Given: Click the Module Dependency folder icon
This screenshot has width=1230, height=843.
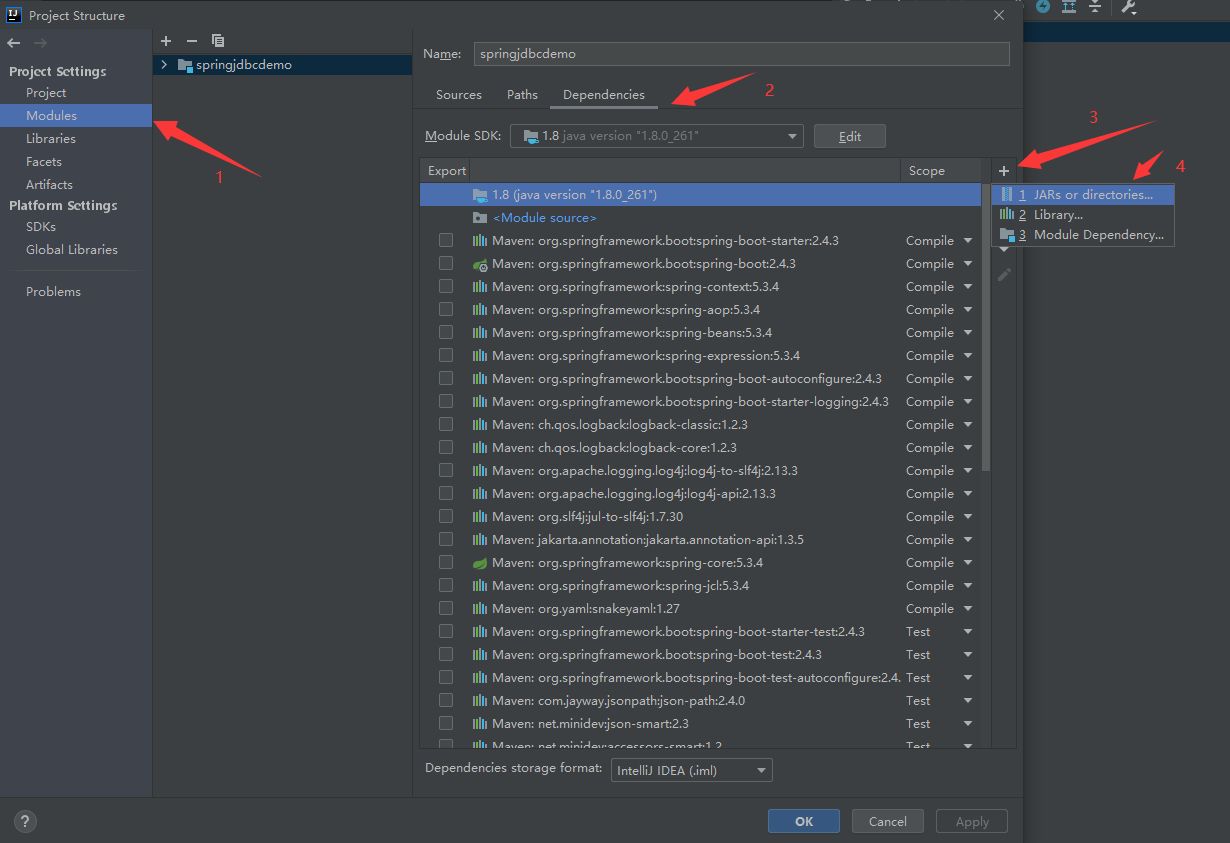Looking at the screenshot, I should [1008, 235].
